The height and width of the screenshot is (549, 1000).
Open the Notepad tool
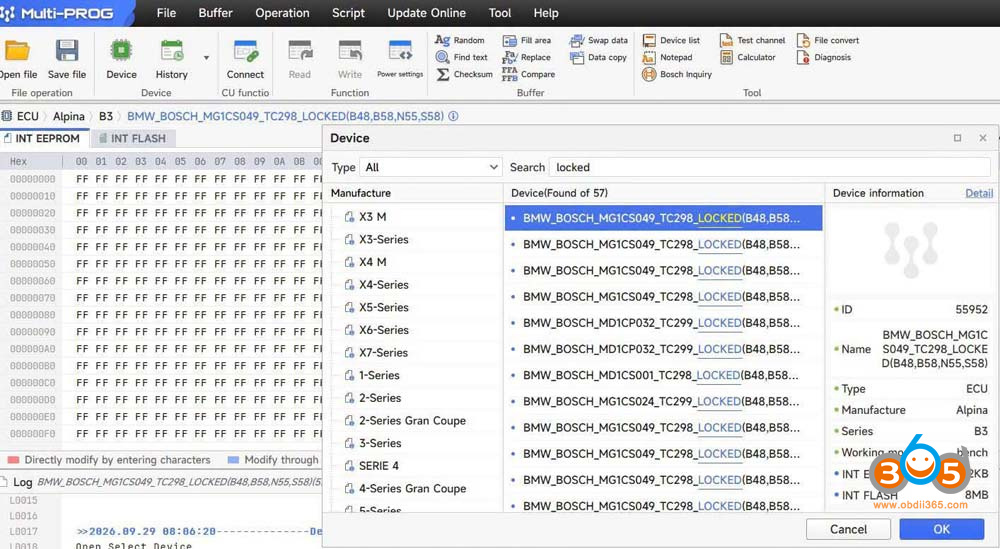coord(667,57)
